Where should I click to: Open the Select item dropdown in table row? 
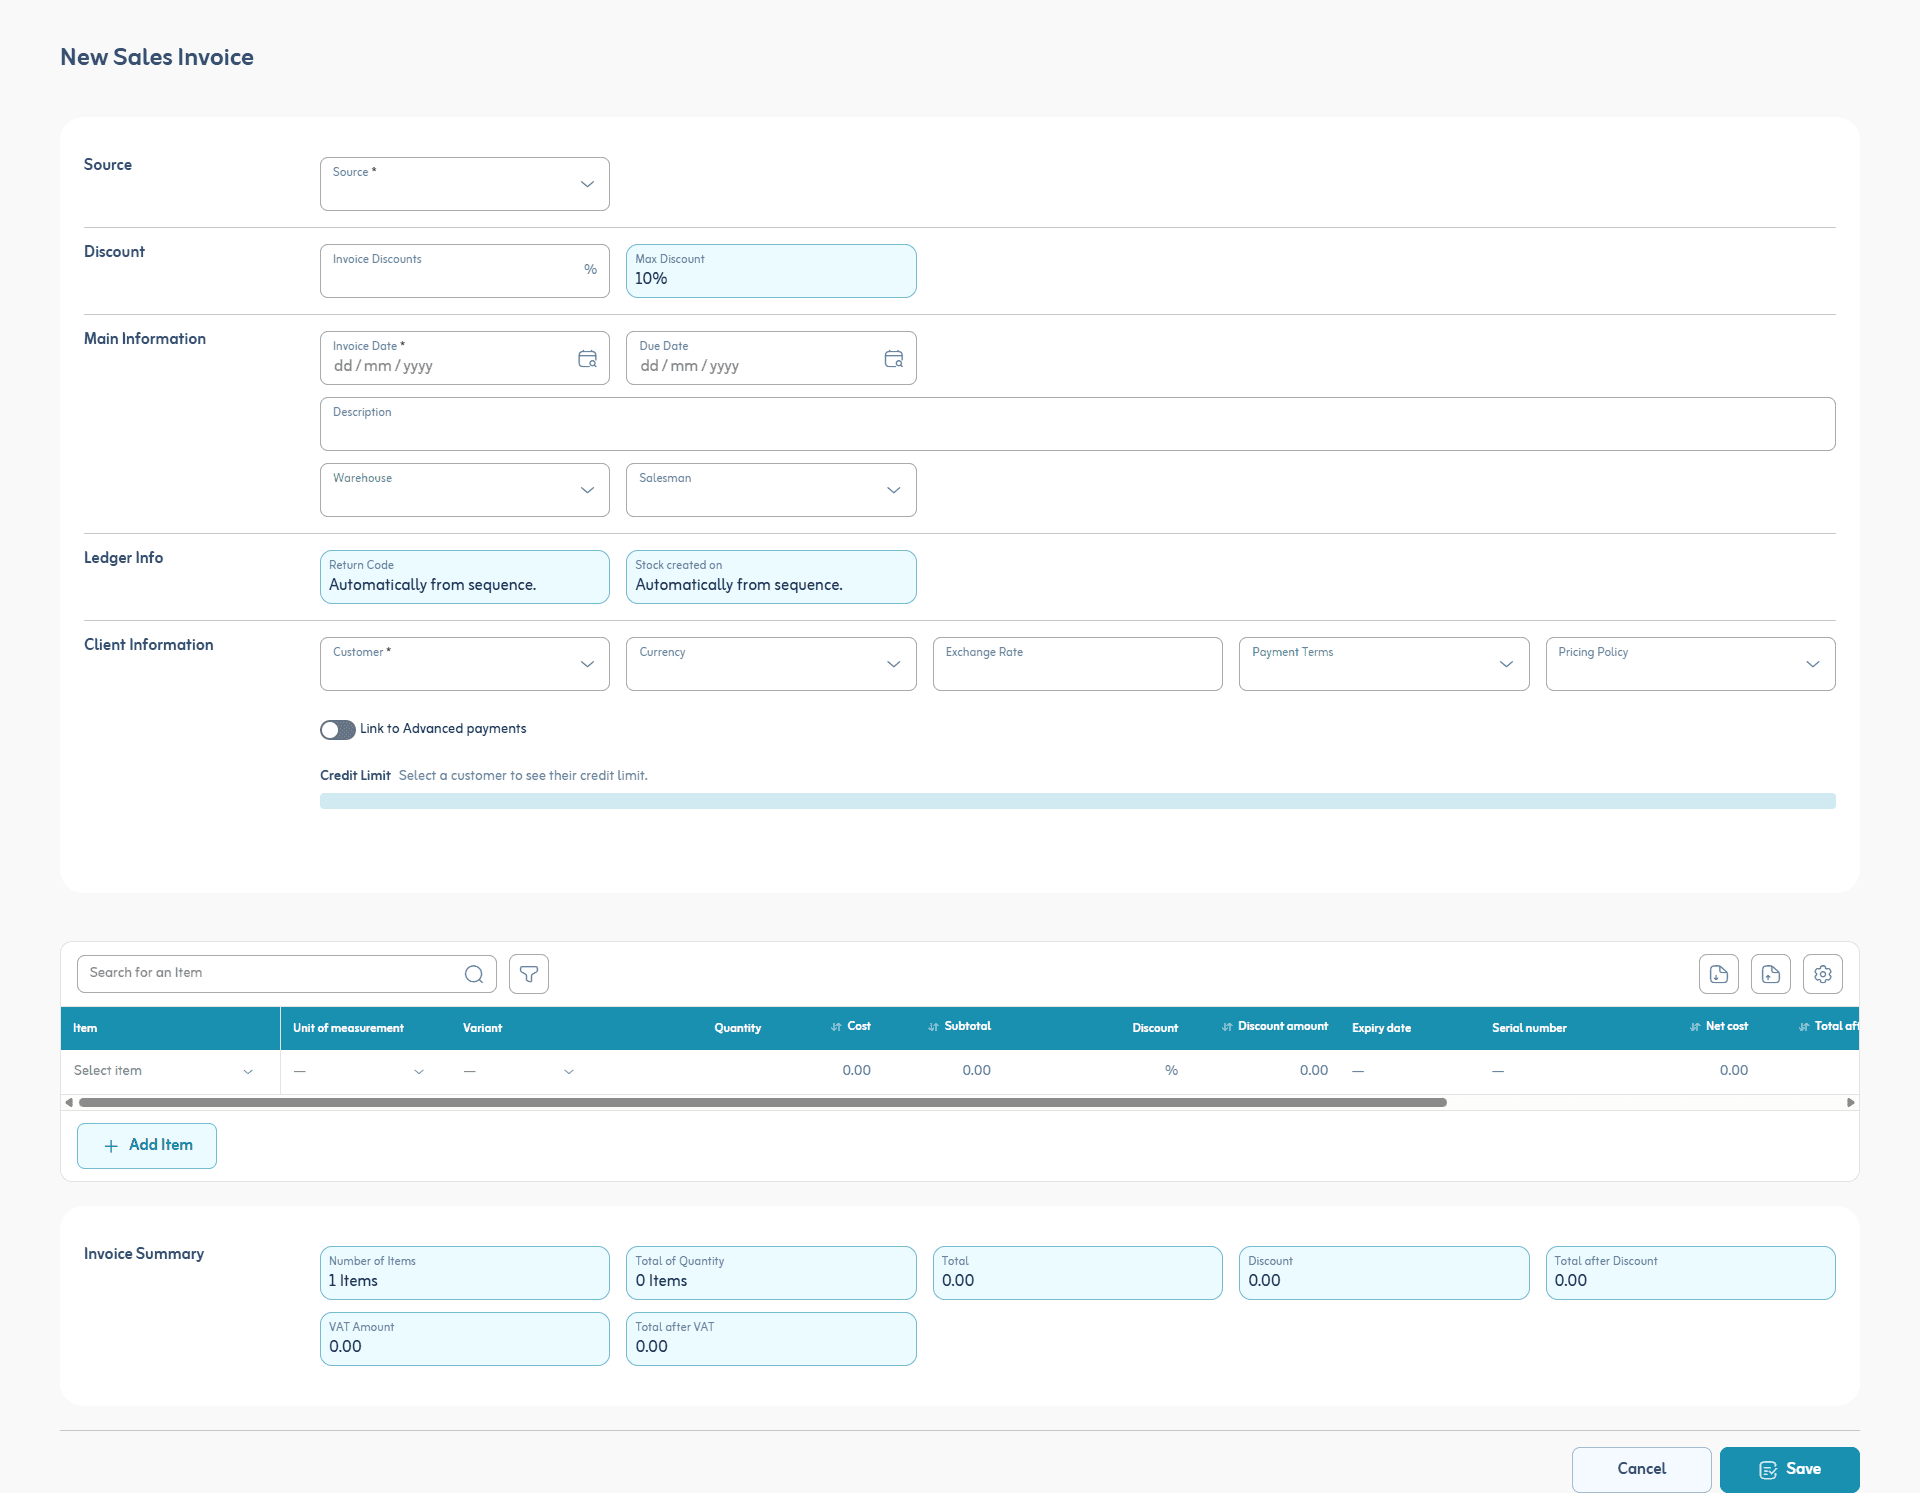click(x=164, y=1071)
